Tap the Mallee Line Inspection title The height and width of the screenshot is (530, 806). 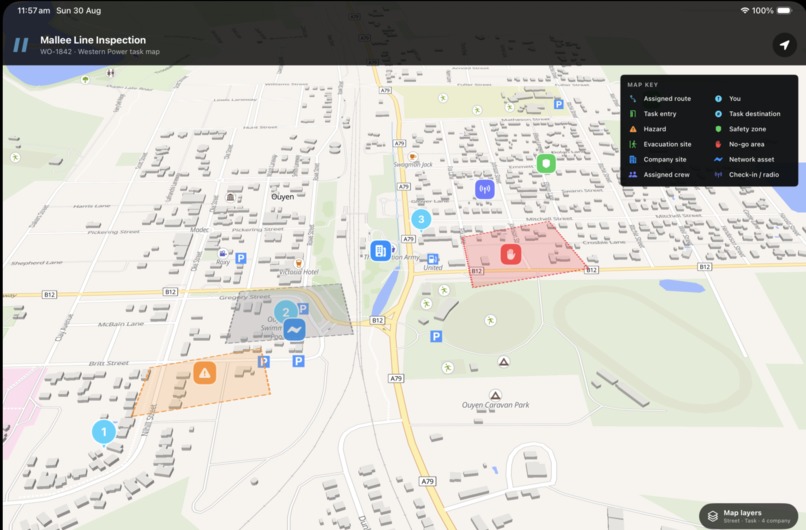coord(93,40)
